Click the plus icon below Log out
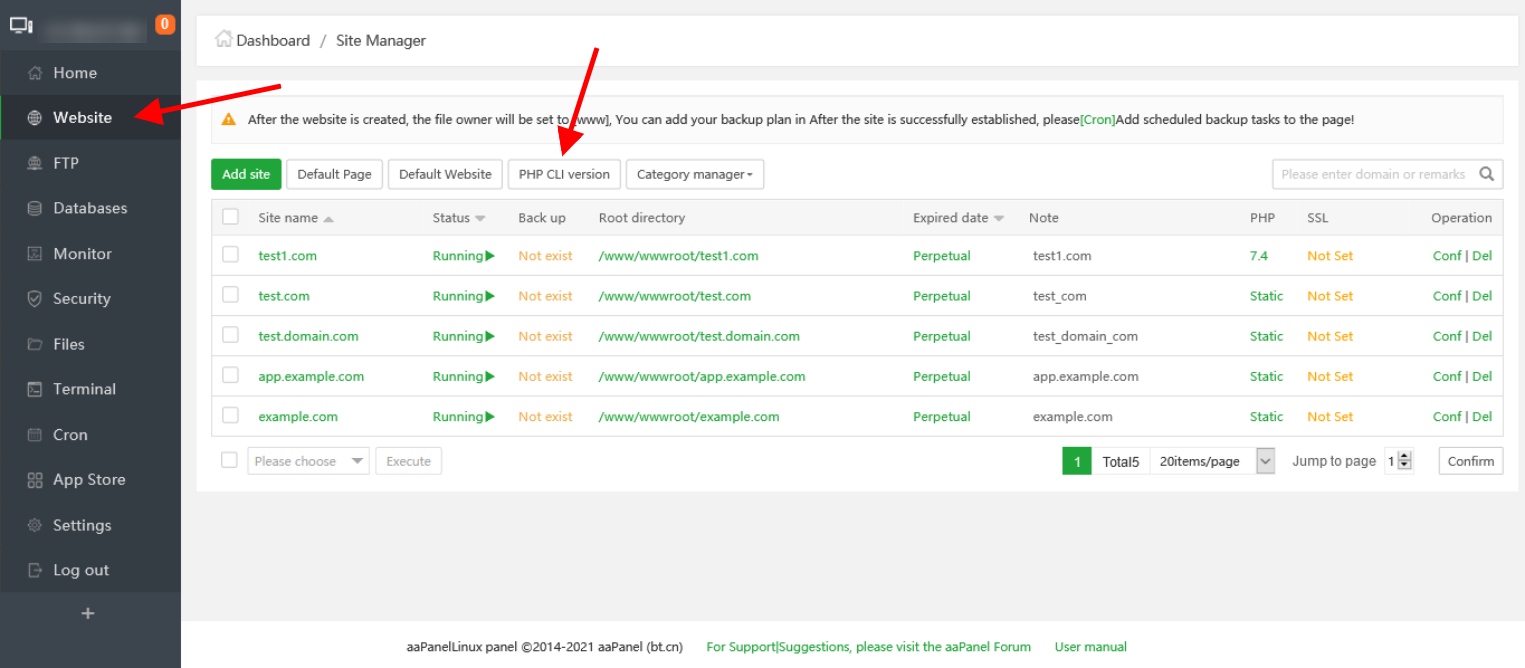The height and width of the screenshot is (668, 1525). coord(88,613)
